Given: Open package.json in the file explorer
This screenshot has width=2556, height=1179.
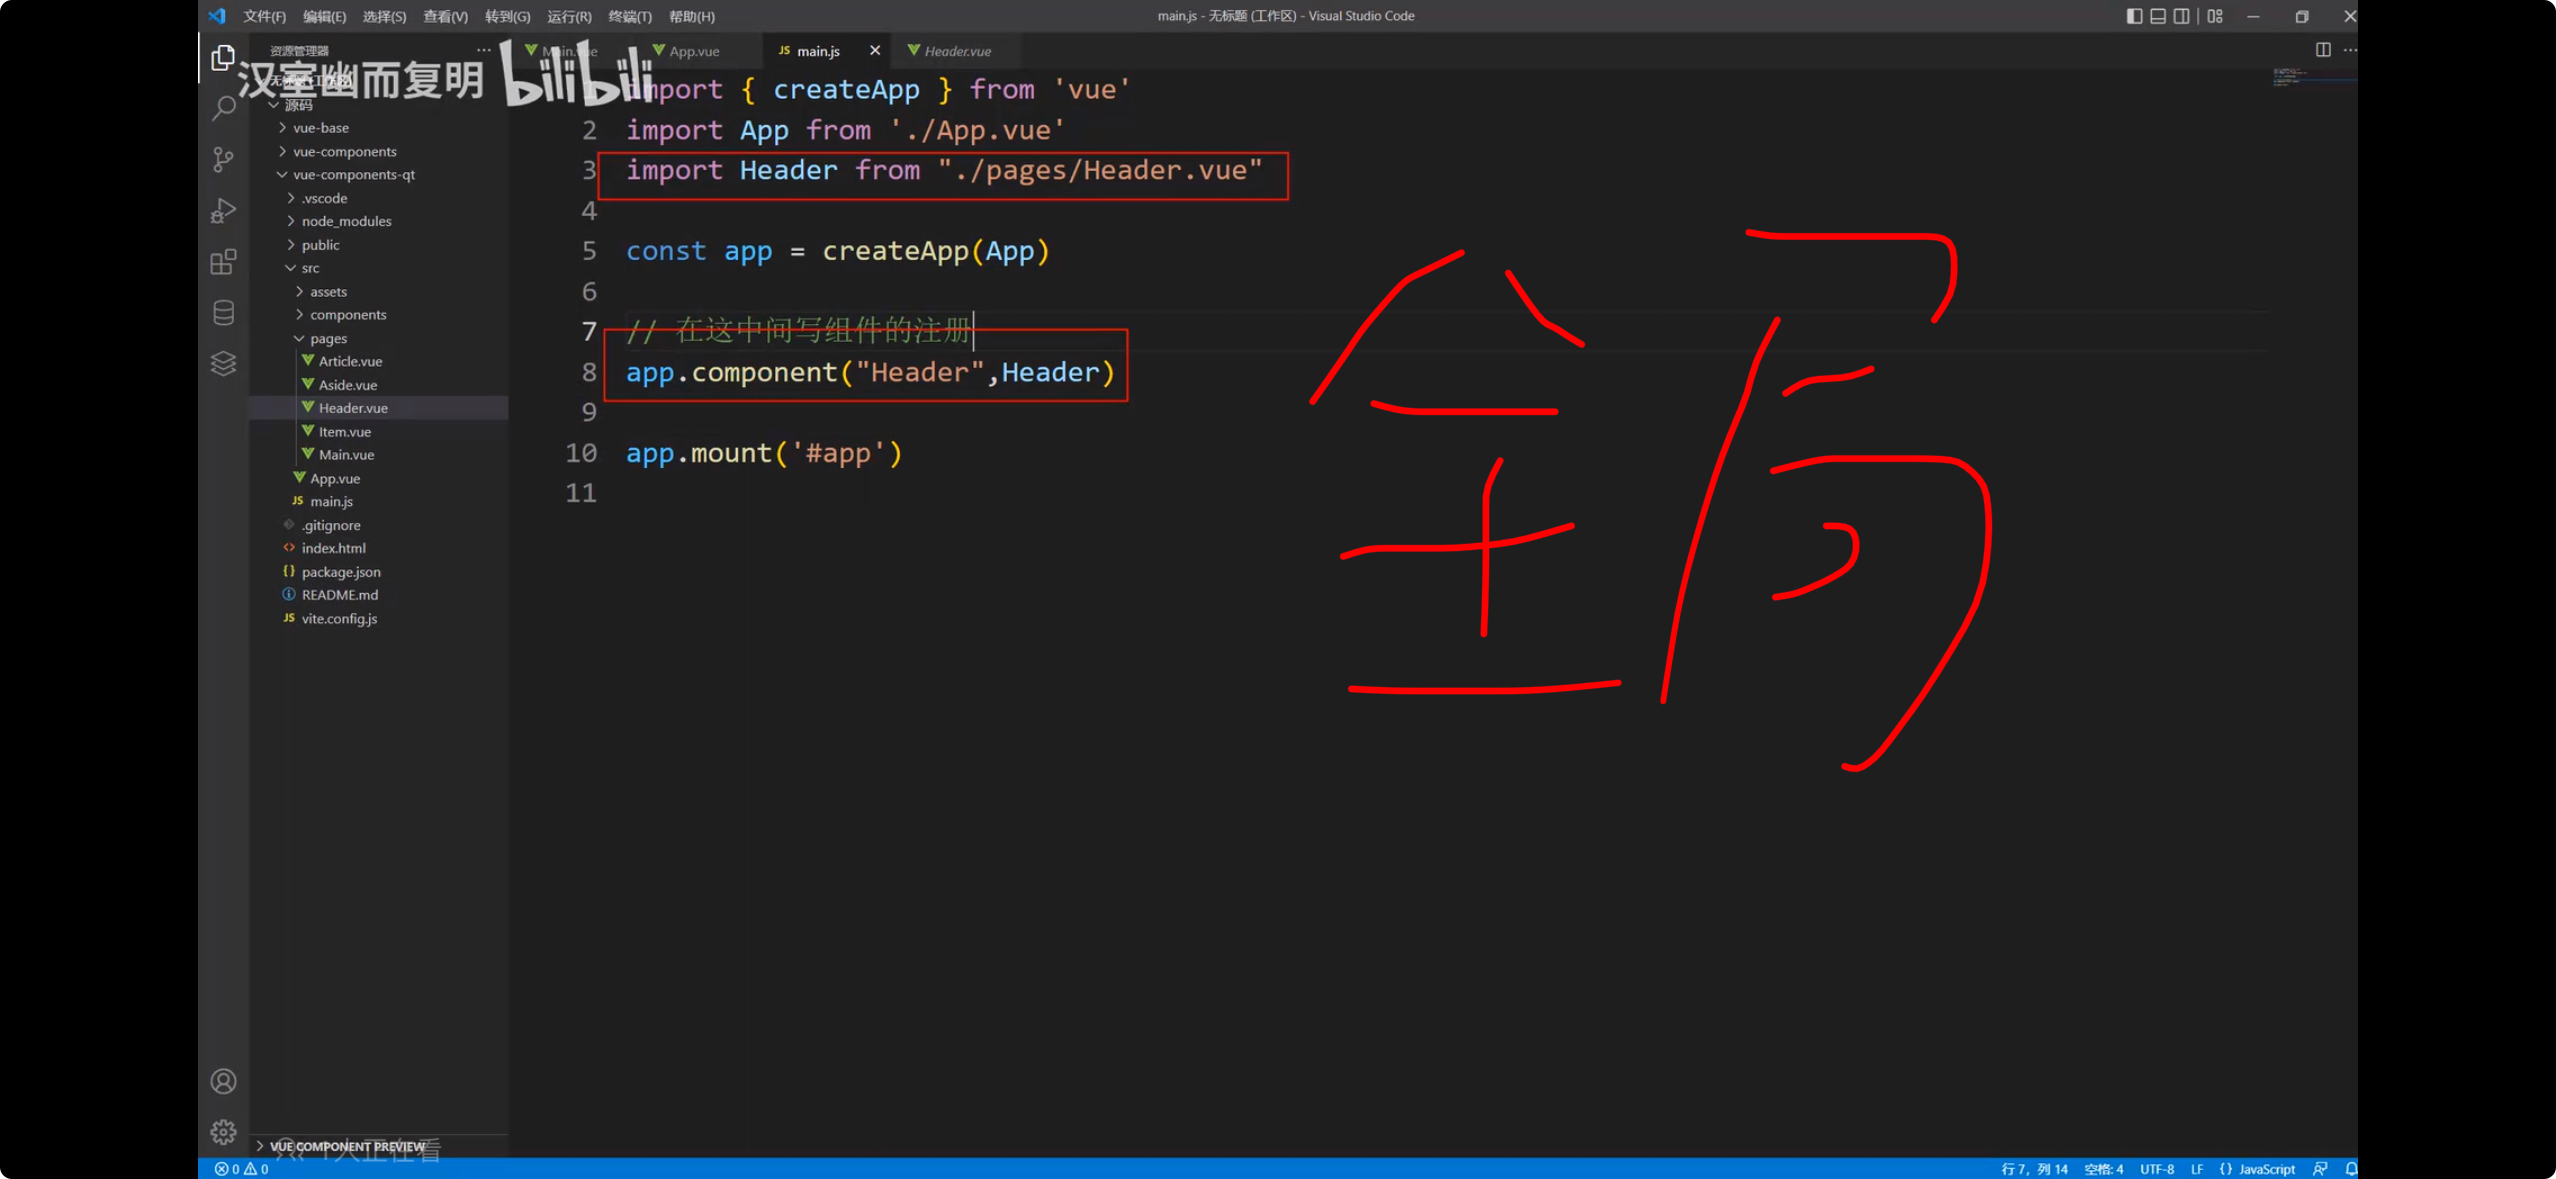Looking at the screenshot, I should (340, 572).
